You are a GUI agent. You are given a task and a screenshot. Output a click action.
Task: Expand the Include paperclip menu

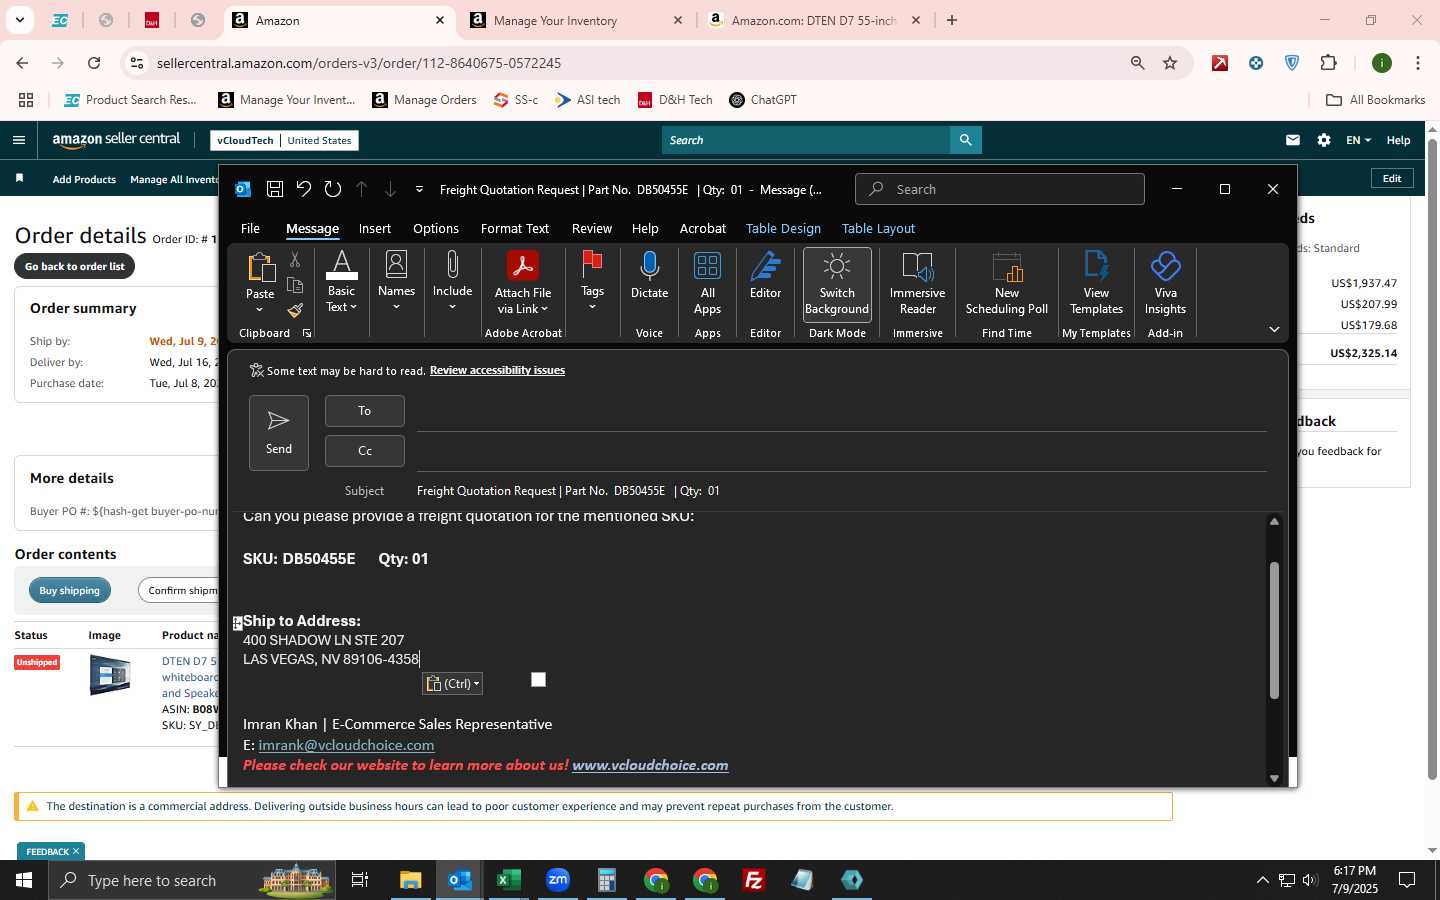tap(452, 283)
